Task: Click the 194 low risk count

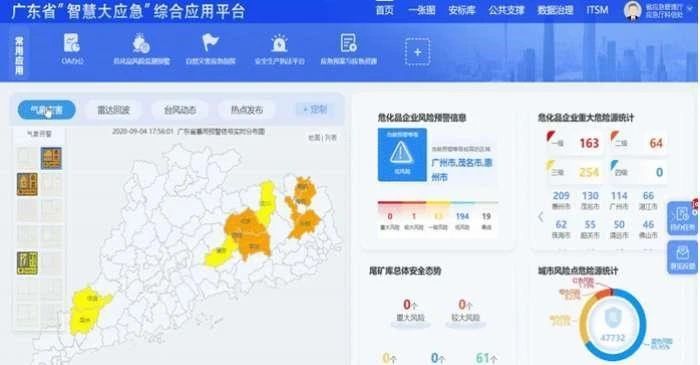Action: pyautogui.click(x=462, y=216)
